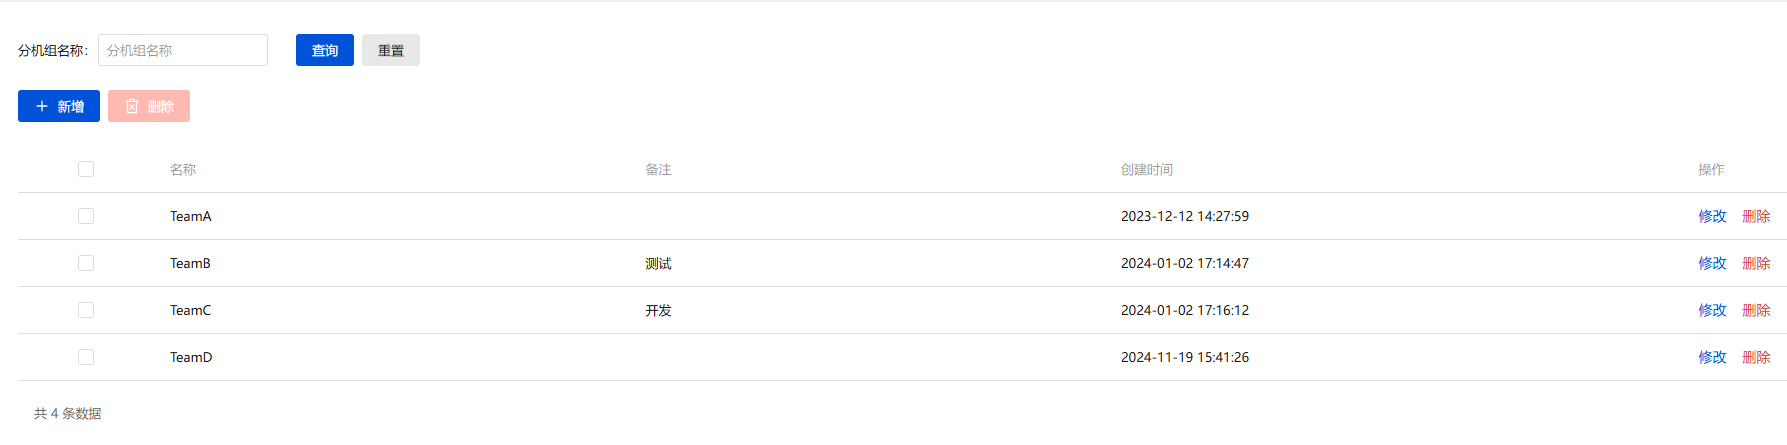Delete TeamB using its 删除 link
Screen dimensions: 1787x445
1756,263
